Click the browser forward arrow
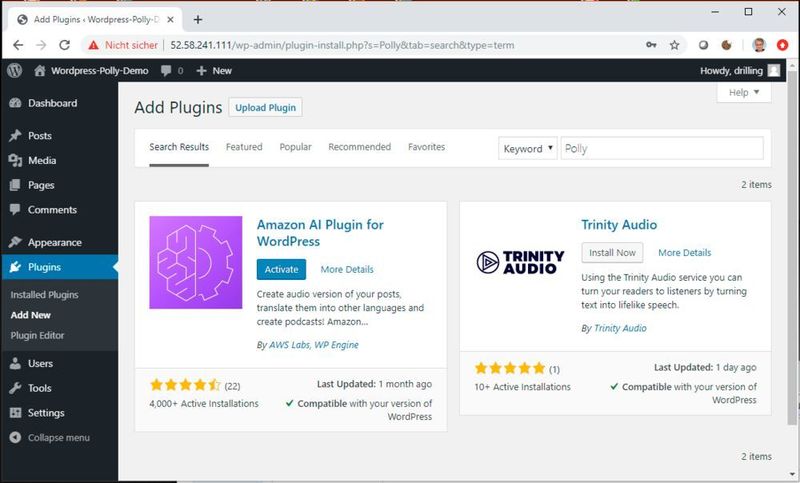Viewport: 800px width, 483px height. pos(41,45)
